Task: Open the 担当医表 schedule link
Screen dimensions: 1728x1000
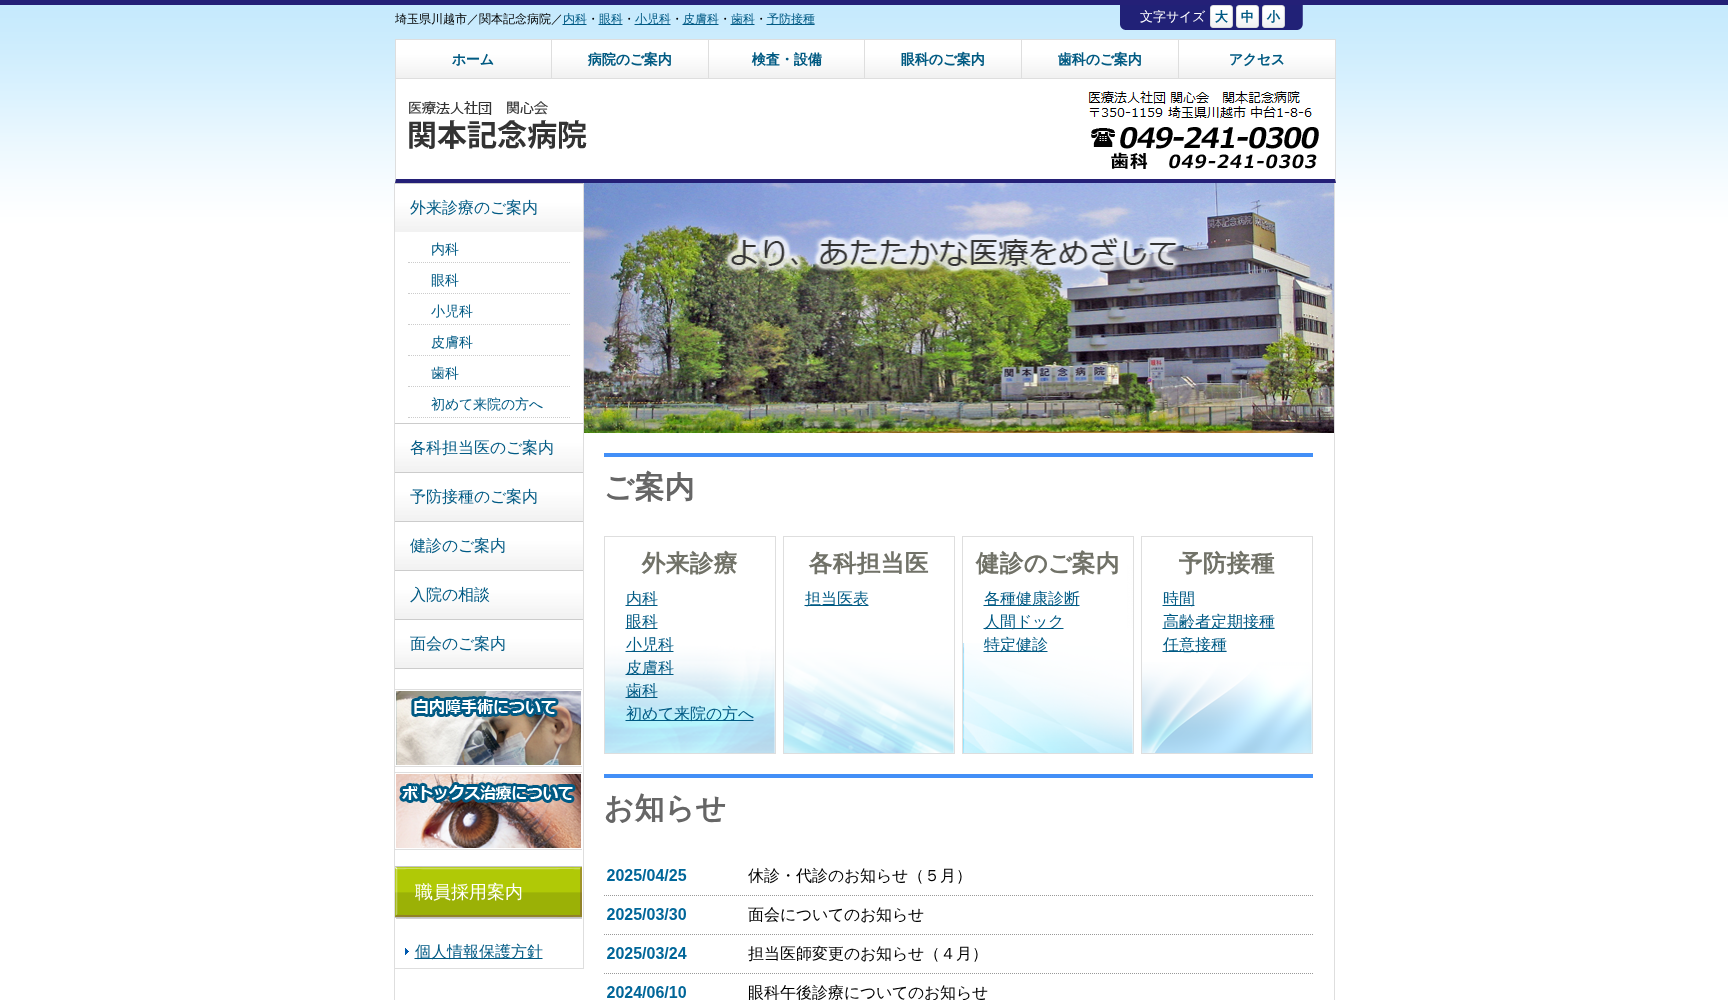Action: [x=835, y=598]
